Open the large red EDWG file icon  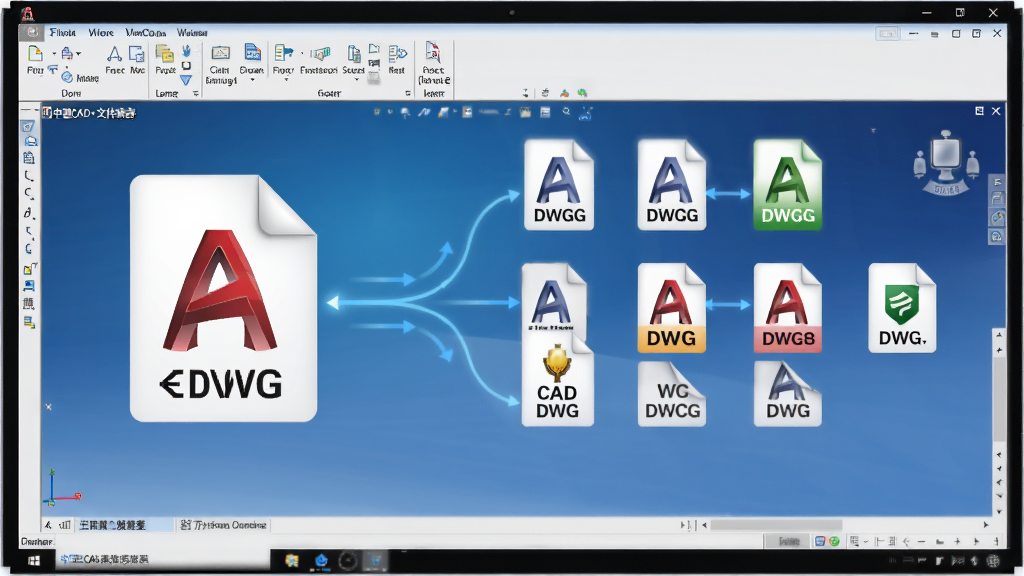pos(223,298)
